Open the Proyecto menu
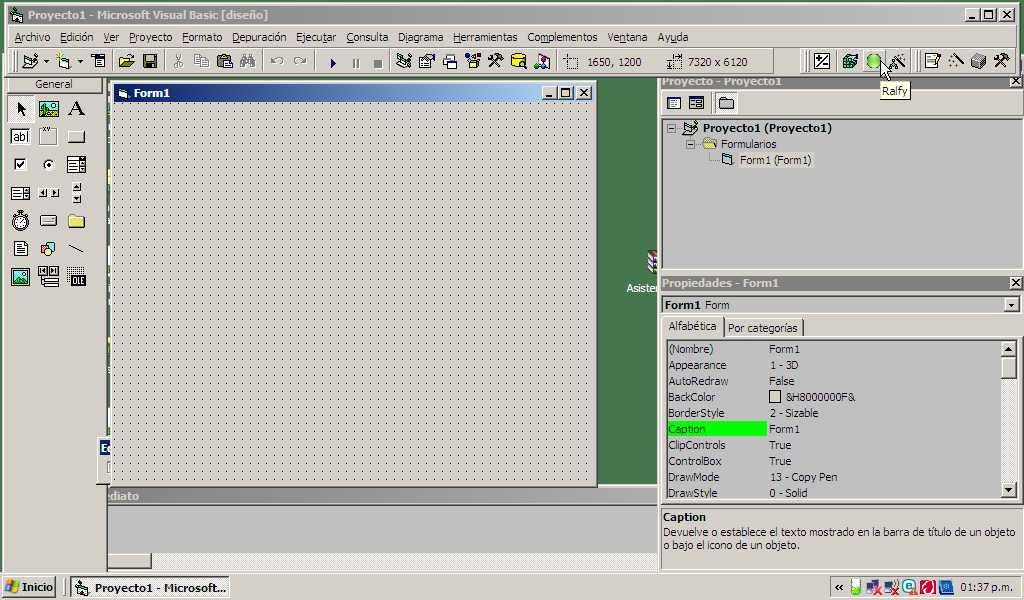Image resolution: width=1024 pixels, height=600 pixels. tap(151, 37)
